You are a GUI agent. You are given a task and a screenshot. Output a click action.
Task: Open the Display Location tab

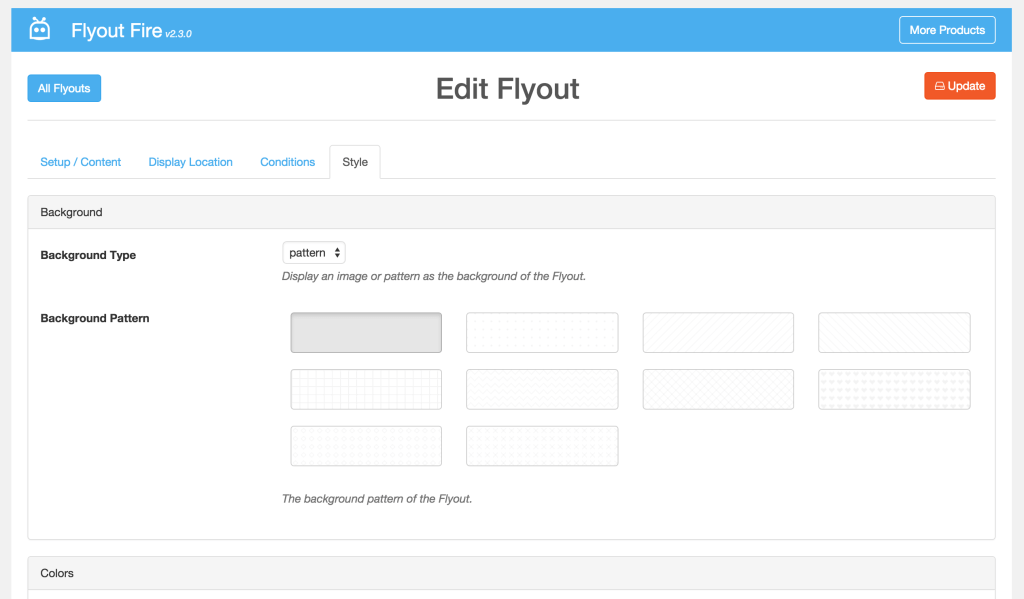[190, 162]
